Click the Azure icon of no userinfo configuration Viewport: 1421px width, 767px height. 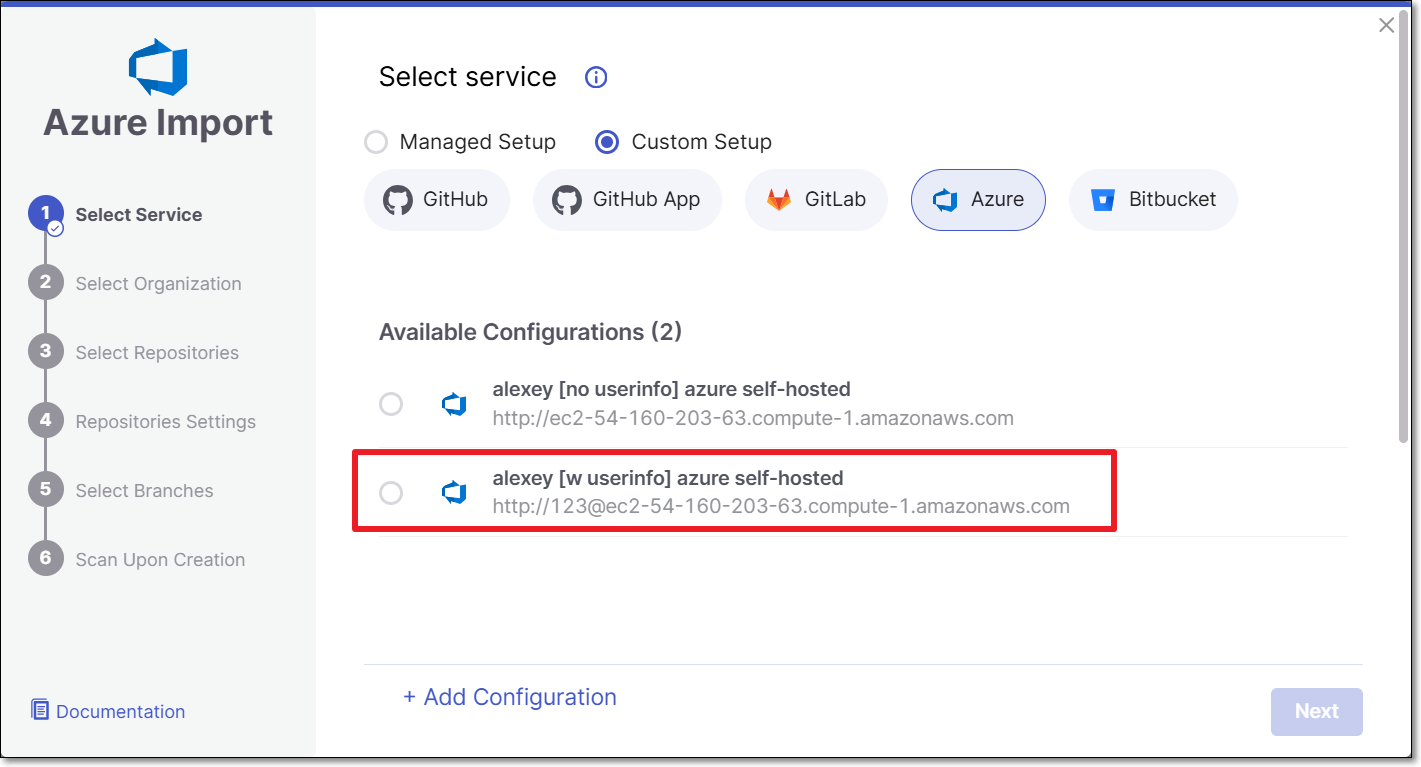pyautogui.click(x=455, y=404)
